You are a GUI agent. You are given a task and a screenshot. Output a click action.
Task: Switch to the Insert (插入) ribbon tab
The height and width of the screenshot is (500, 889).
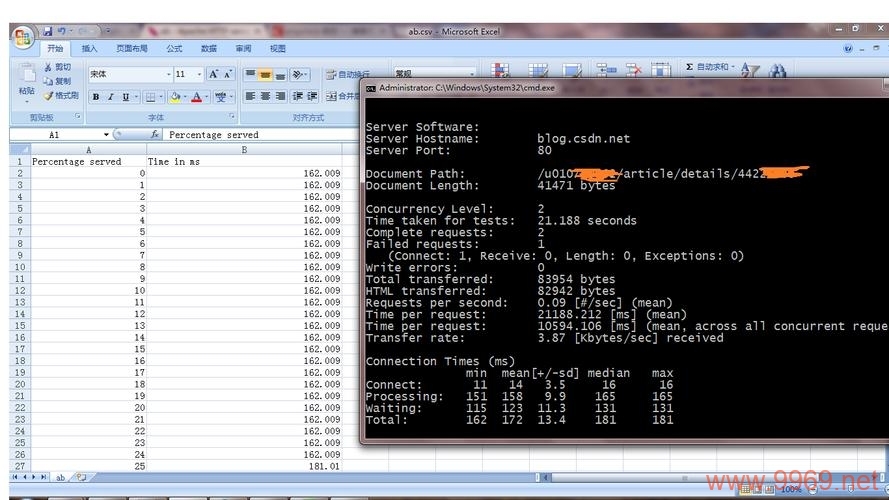(89, 49)
